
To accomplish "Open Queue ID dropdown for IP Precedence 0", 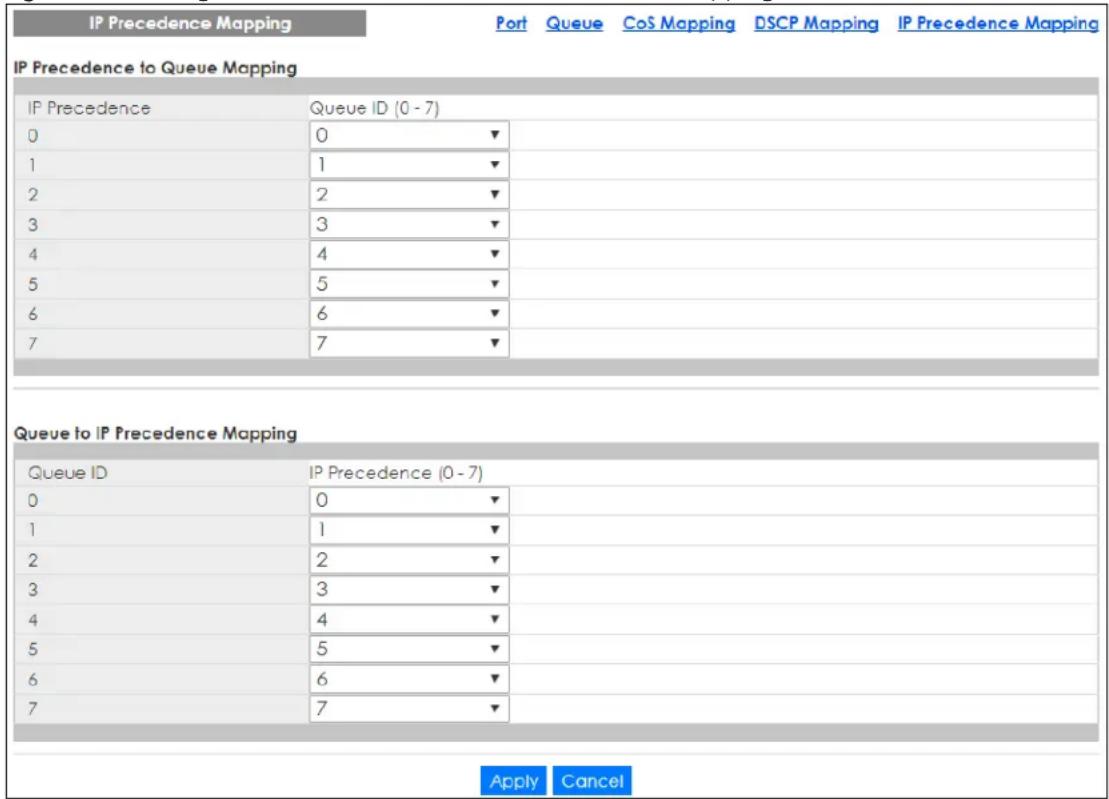I will click(x=409, y=135).
